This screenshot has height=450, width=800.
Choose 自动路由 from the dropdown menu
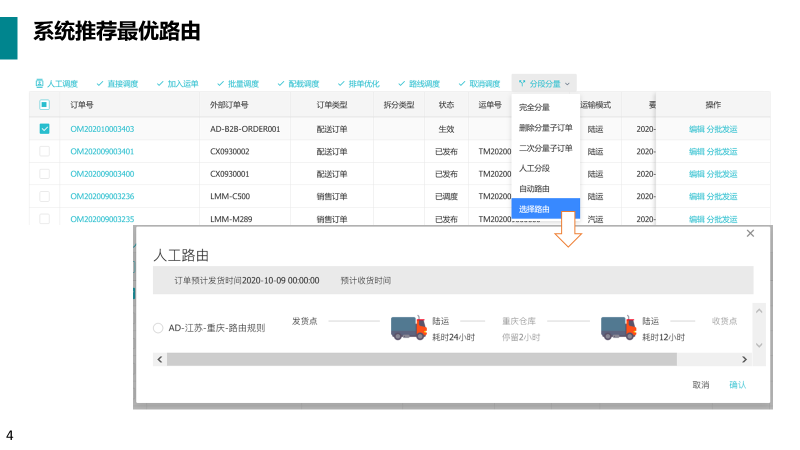pyautogui.click(x=534, y=189)
